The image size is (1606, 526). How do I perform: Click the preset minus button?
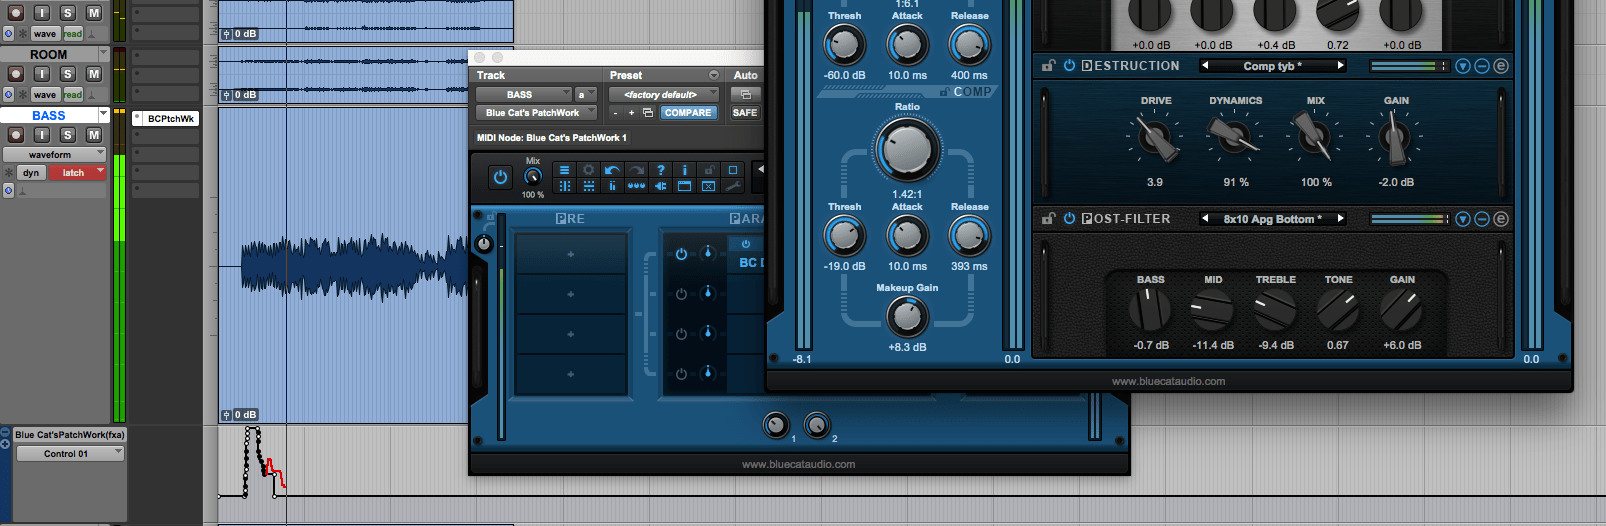(x=616, y=113)
